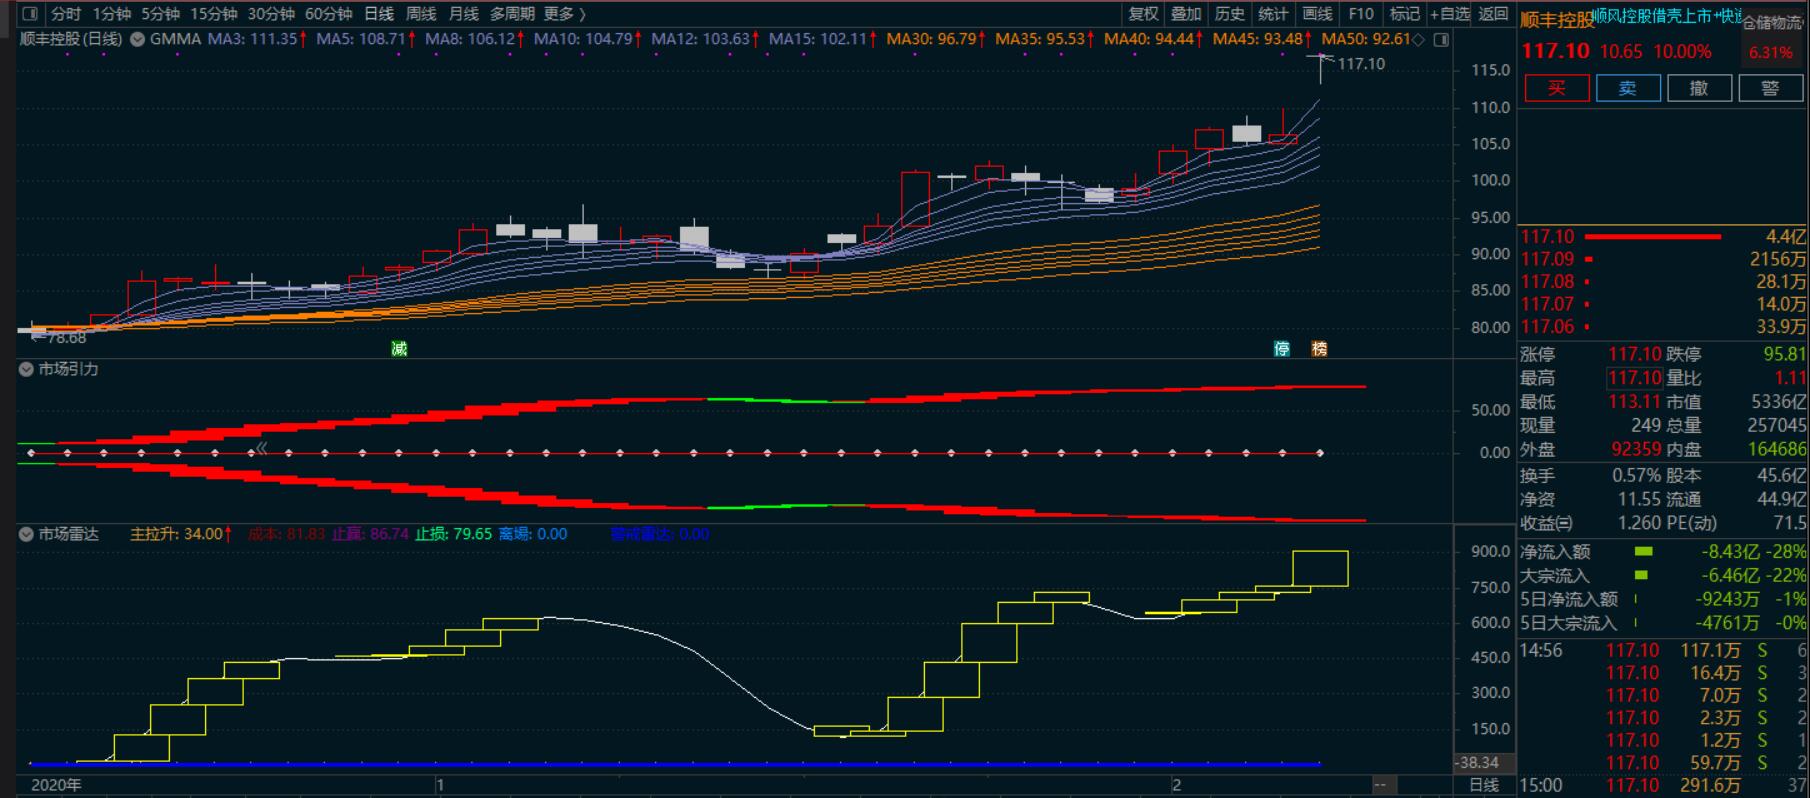Toggle 复权 price adjustment
Viewport: 1810px width, 798px height.
tap(1143, 14)
